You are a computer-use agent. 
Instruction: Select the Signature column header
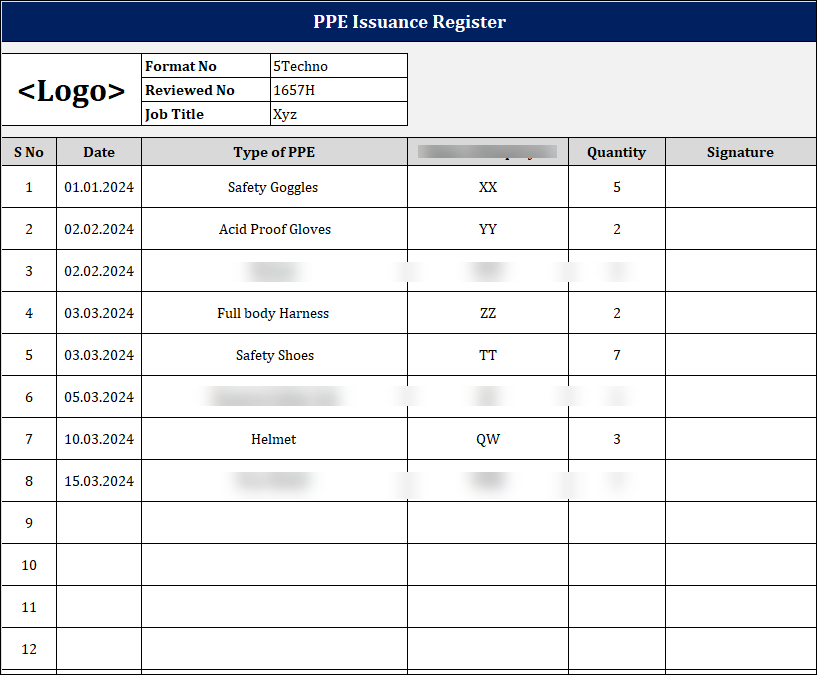pos(741,152)
